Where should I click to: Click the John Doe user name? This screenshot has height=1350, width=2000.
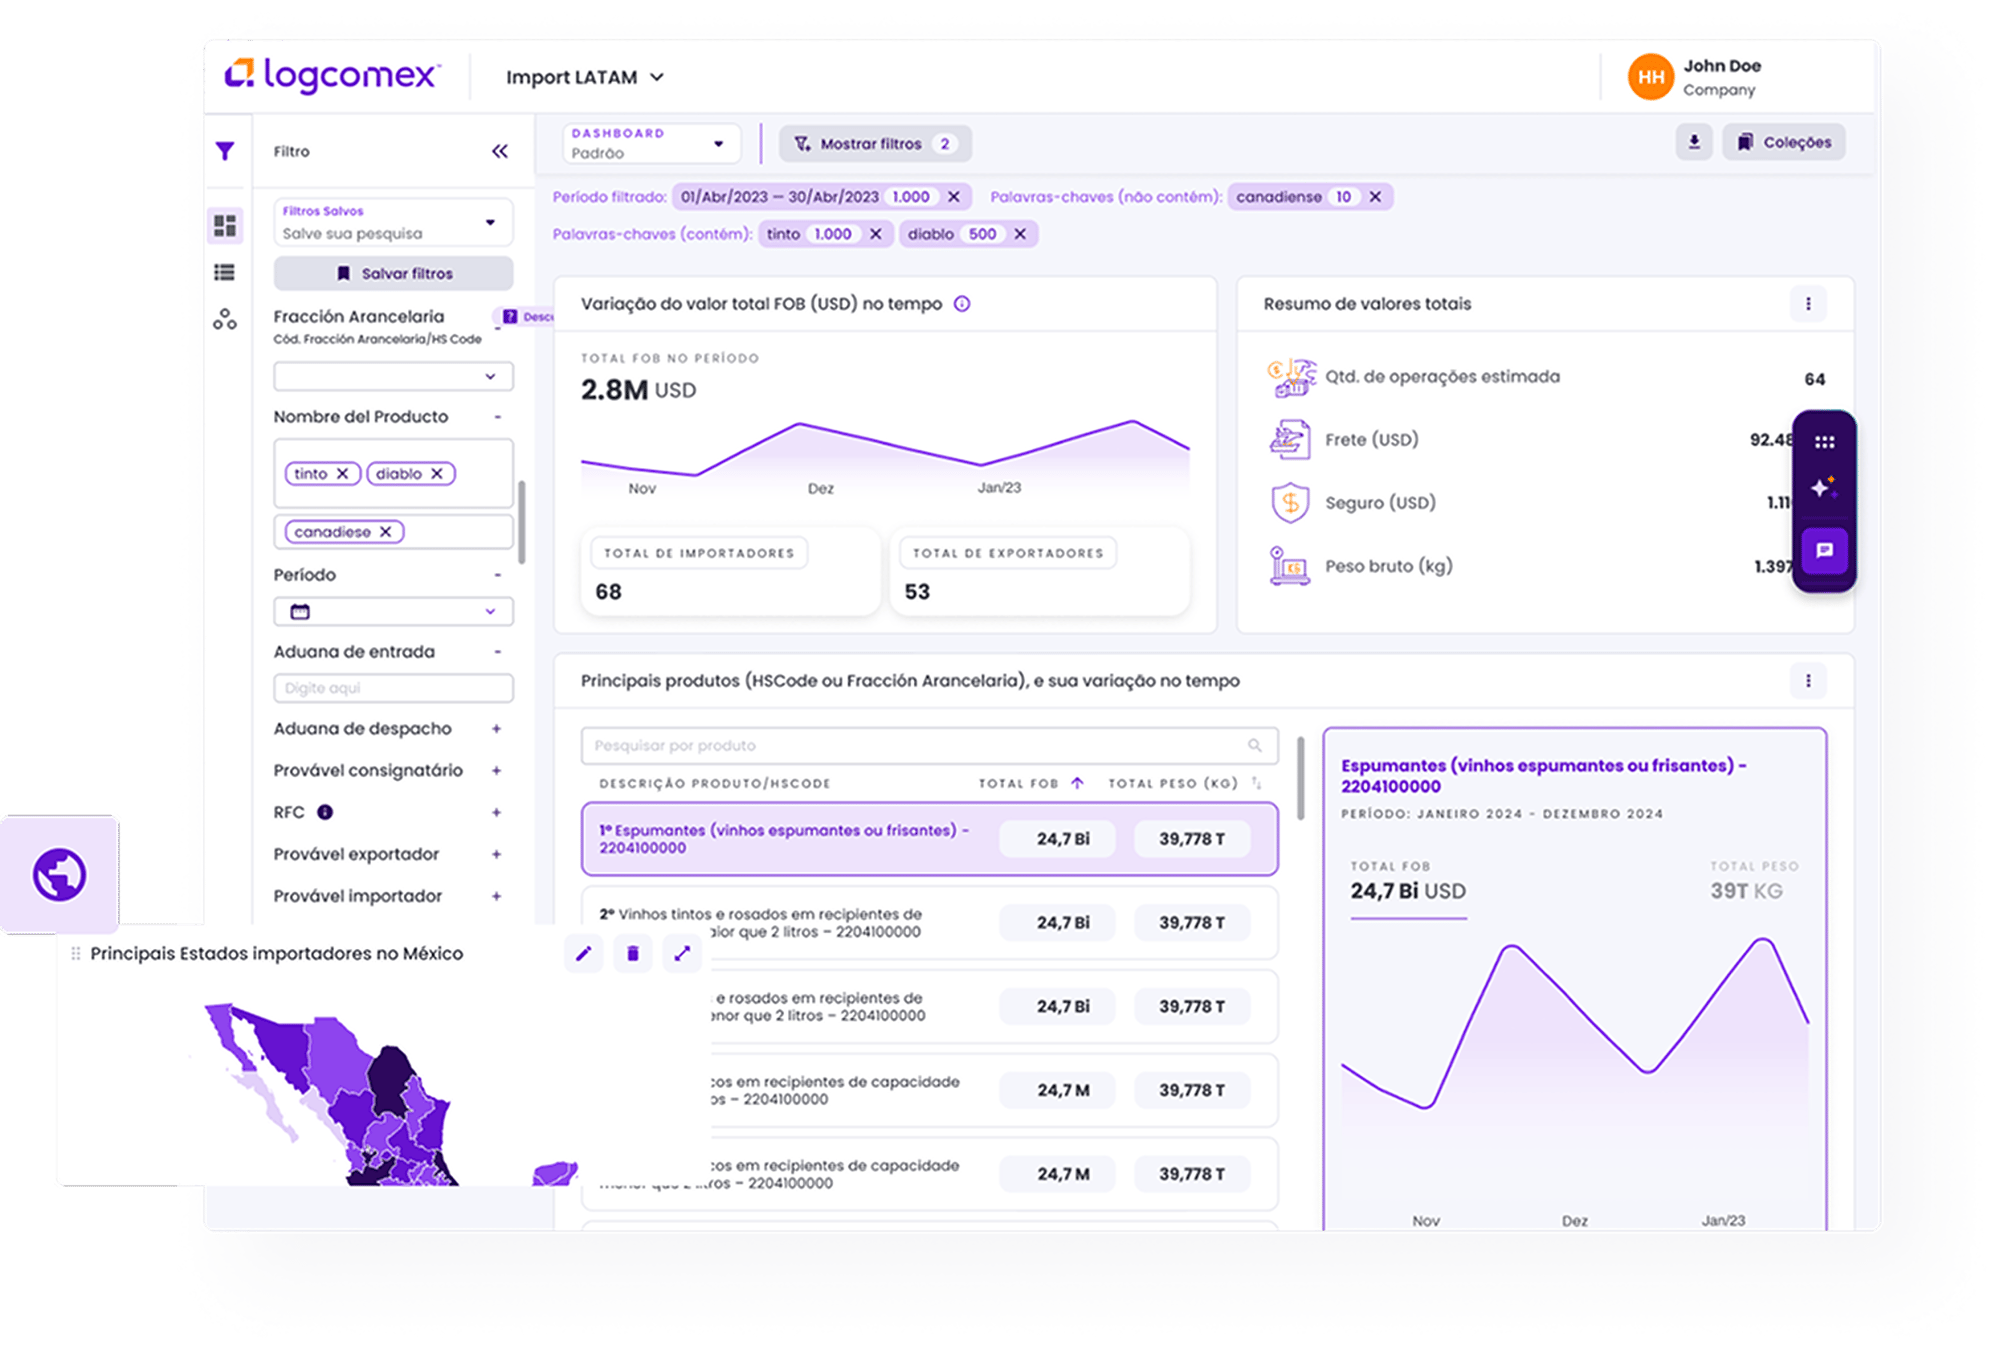1722,66
